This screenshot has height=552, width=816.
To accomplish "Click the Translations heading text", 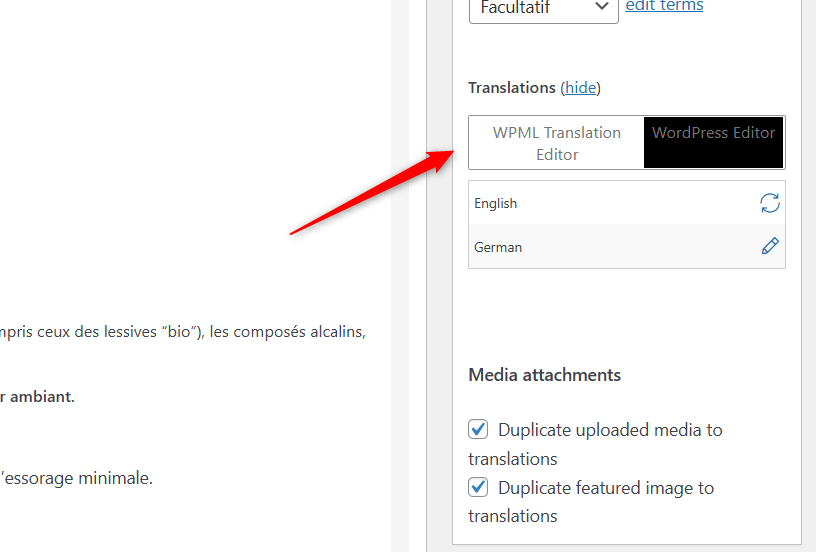I will (x=512, y=87).
